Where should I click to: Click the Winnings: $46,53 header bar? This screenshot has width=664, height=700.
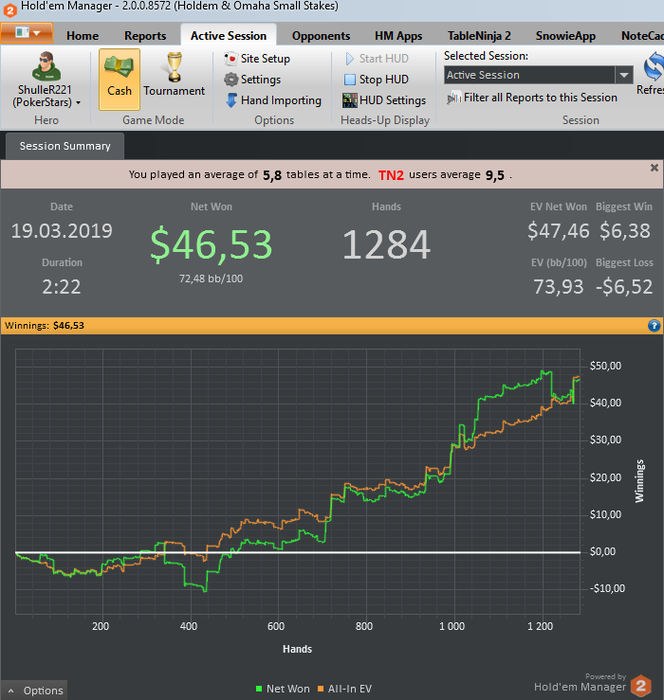(331, 325)
